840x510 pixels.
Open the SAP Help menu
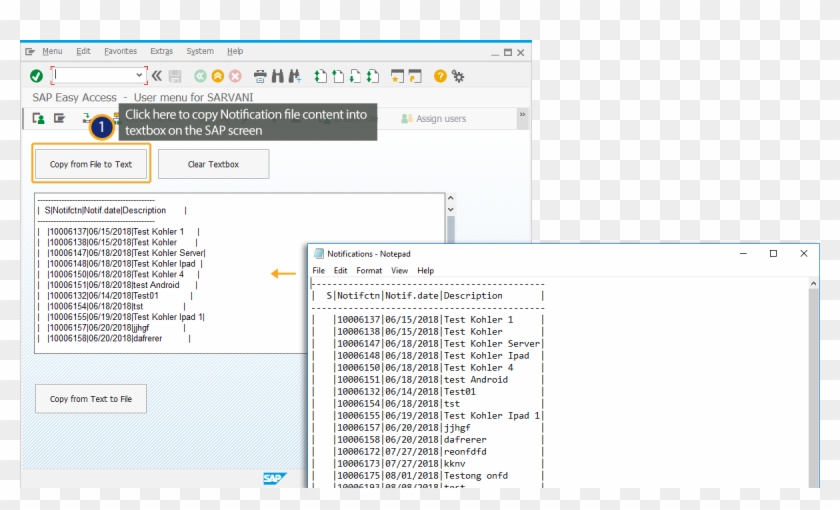coord(235,51)
